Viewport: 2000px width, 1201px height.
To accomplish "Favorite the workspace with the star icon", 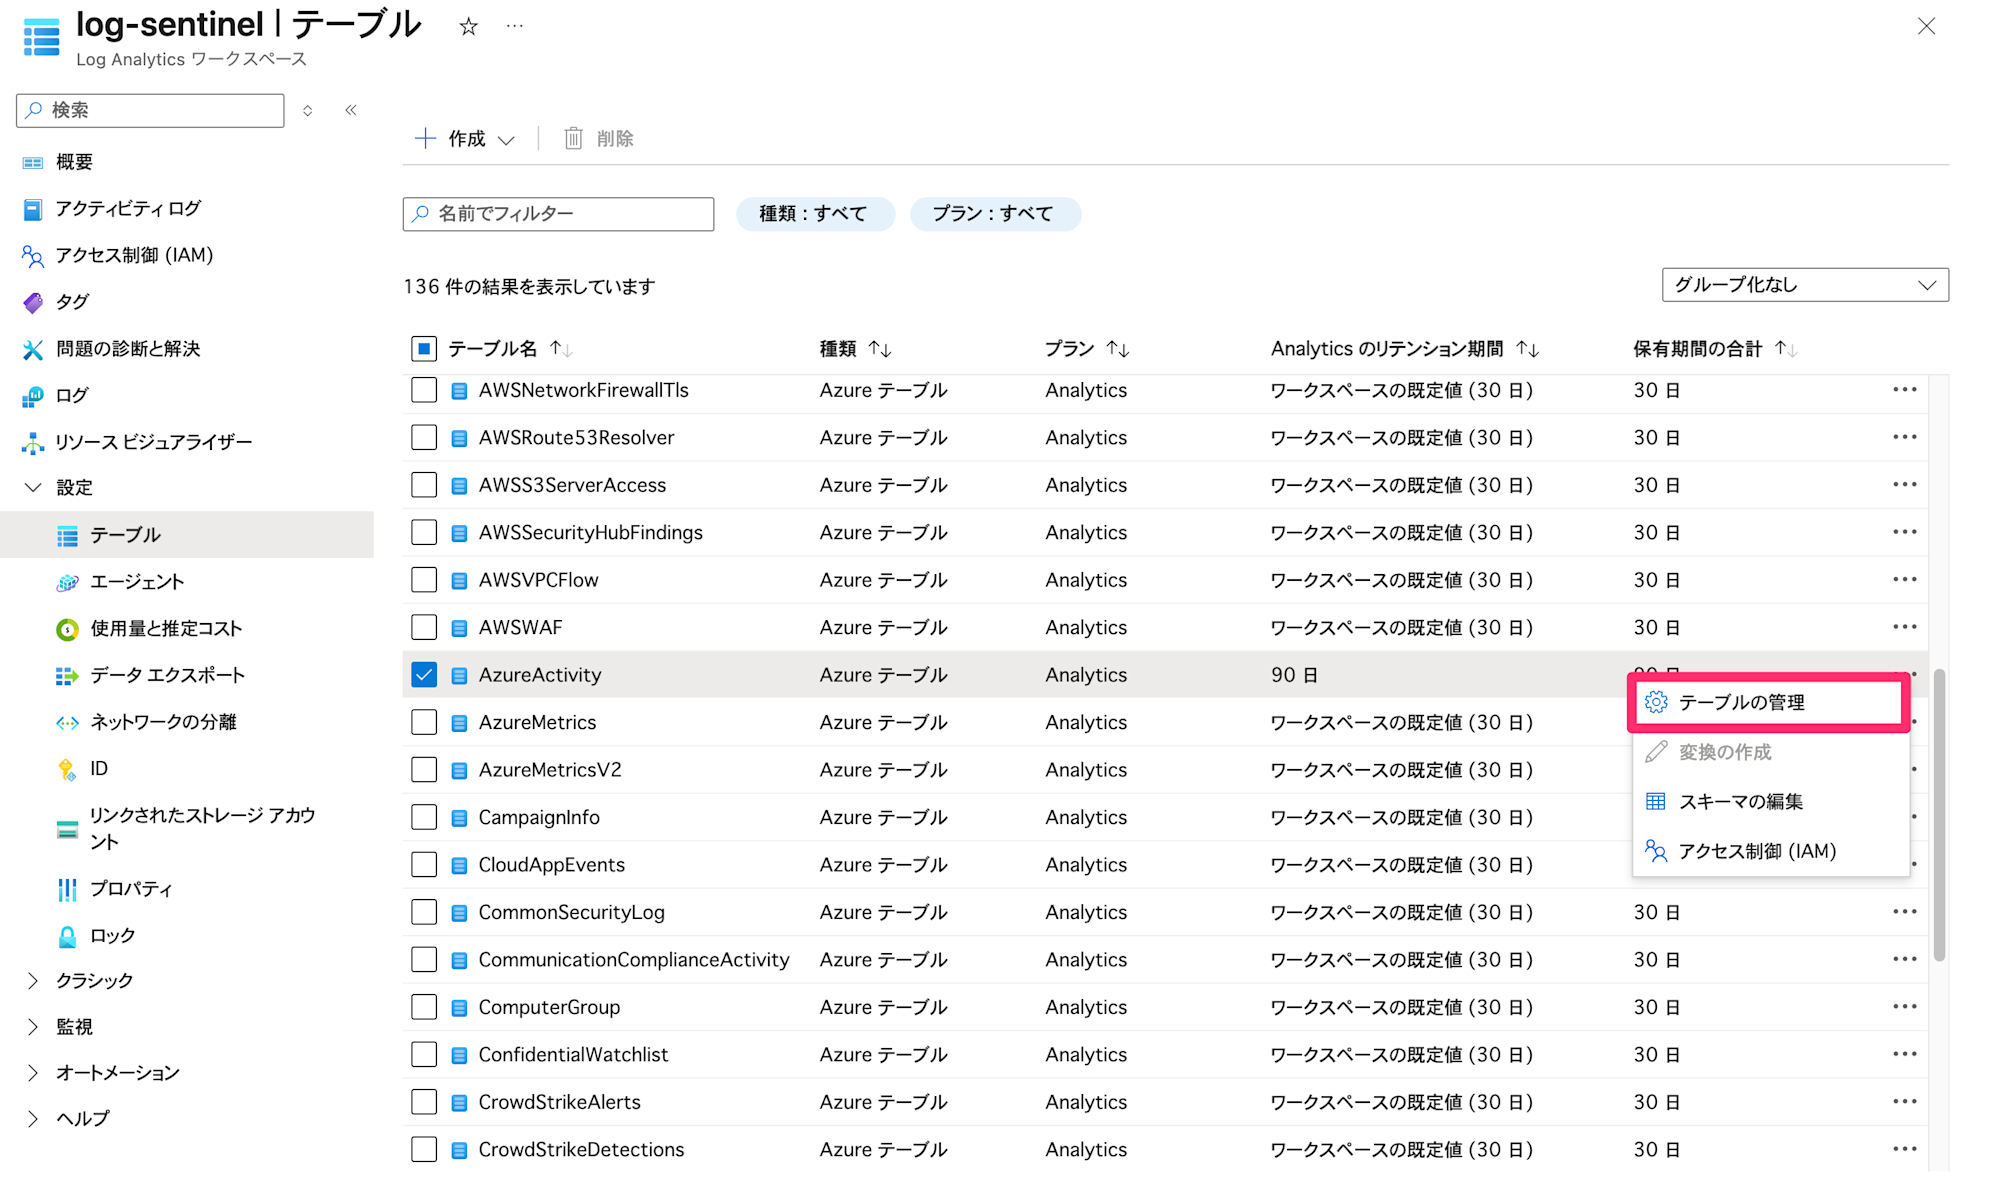I will [x=468, y=27].
